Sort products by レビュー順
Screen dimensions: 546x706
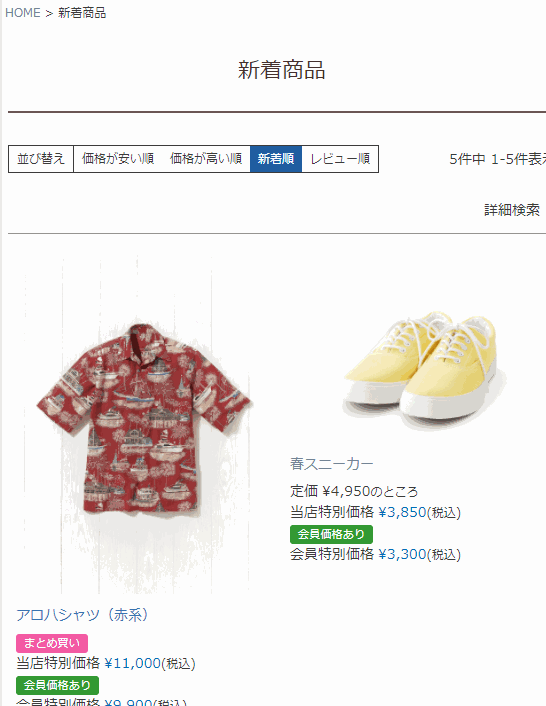340,159
